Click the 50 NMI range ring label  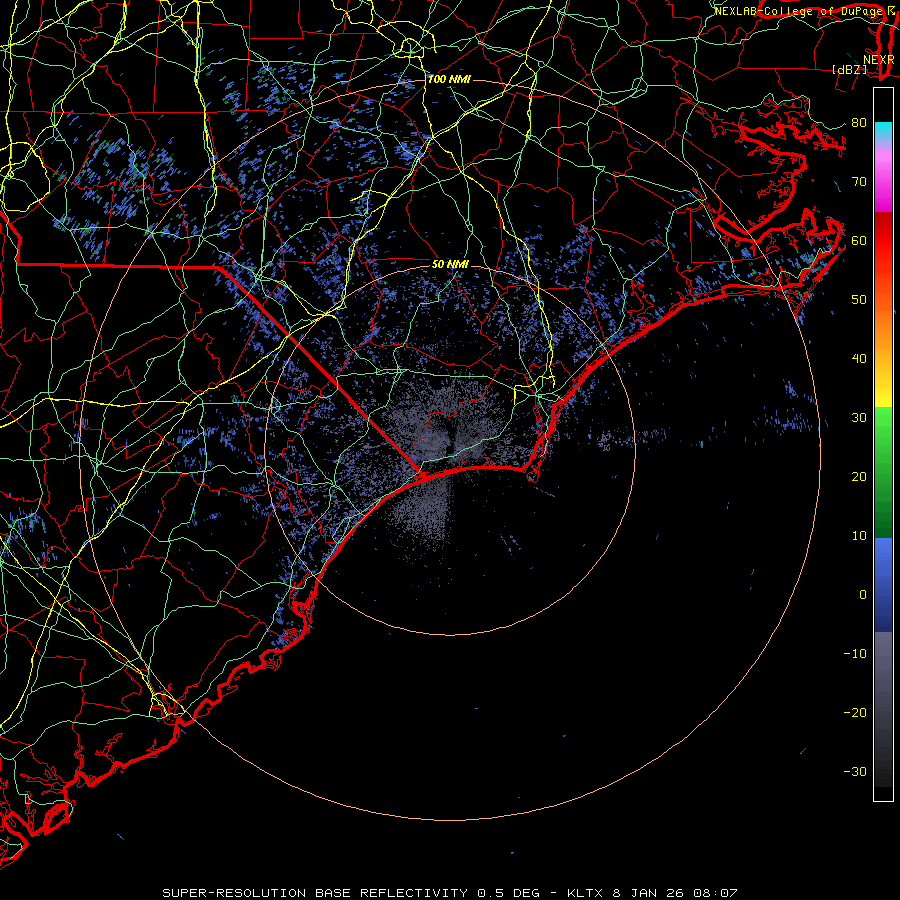[450, 264]
